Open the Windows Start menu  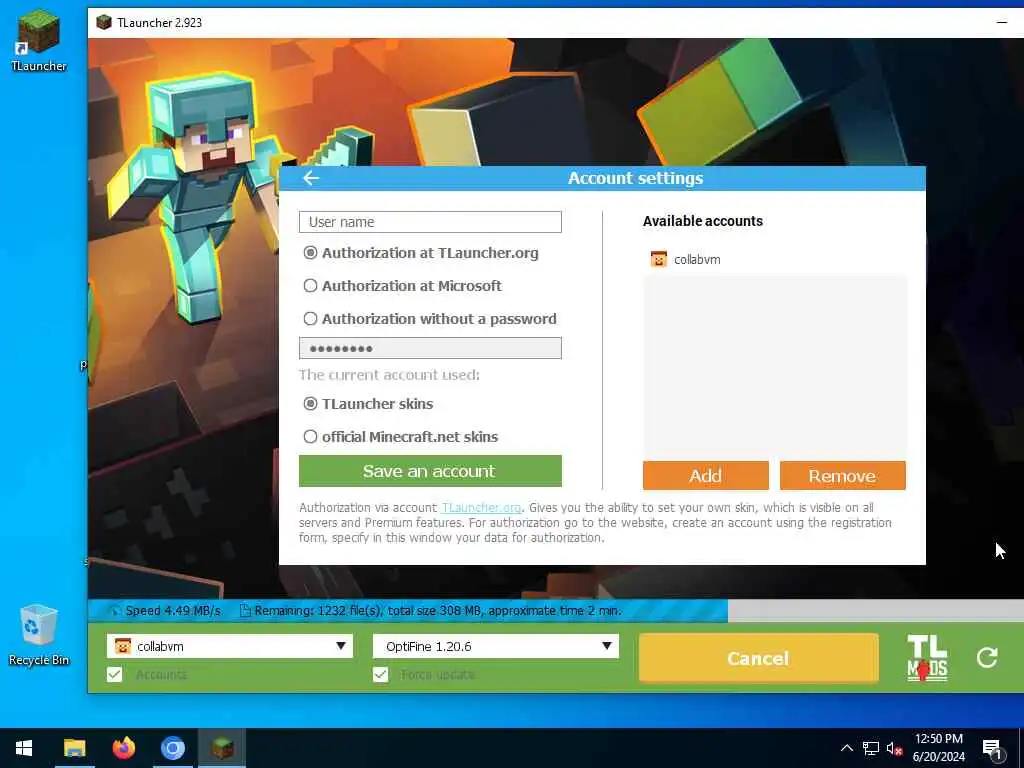tap(24, 748)
